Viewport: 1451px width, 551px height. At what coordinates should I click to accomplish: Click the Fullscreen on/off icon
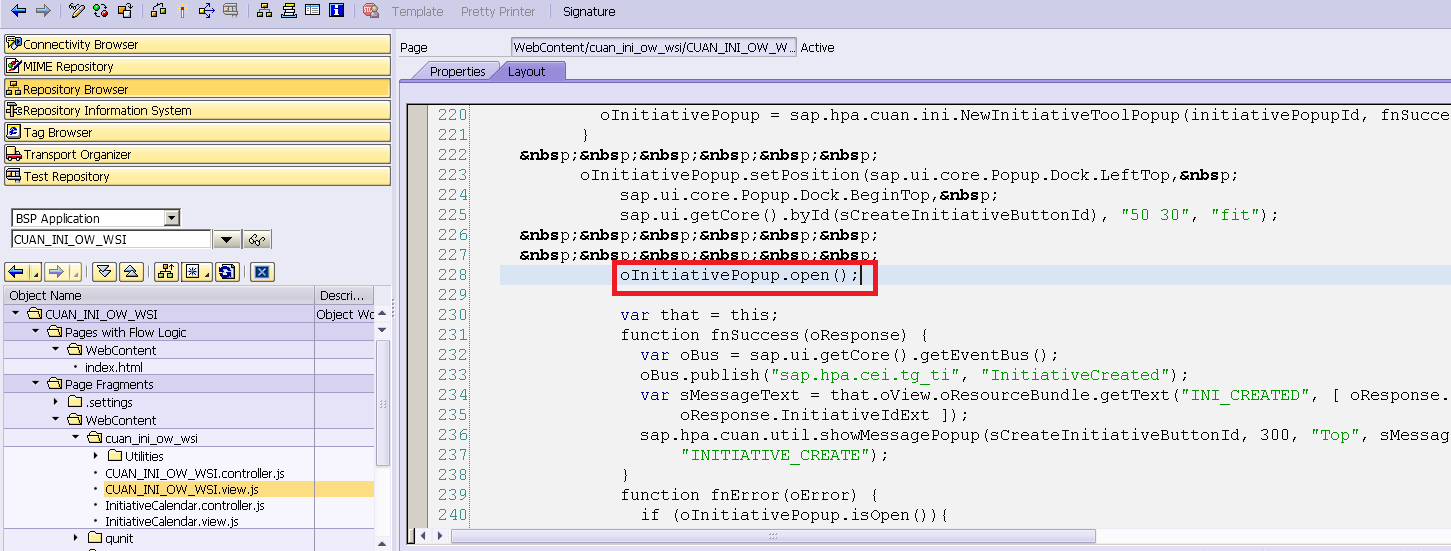(312, 11)
